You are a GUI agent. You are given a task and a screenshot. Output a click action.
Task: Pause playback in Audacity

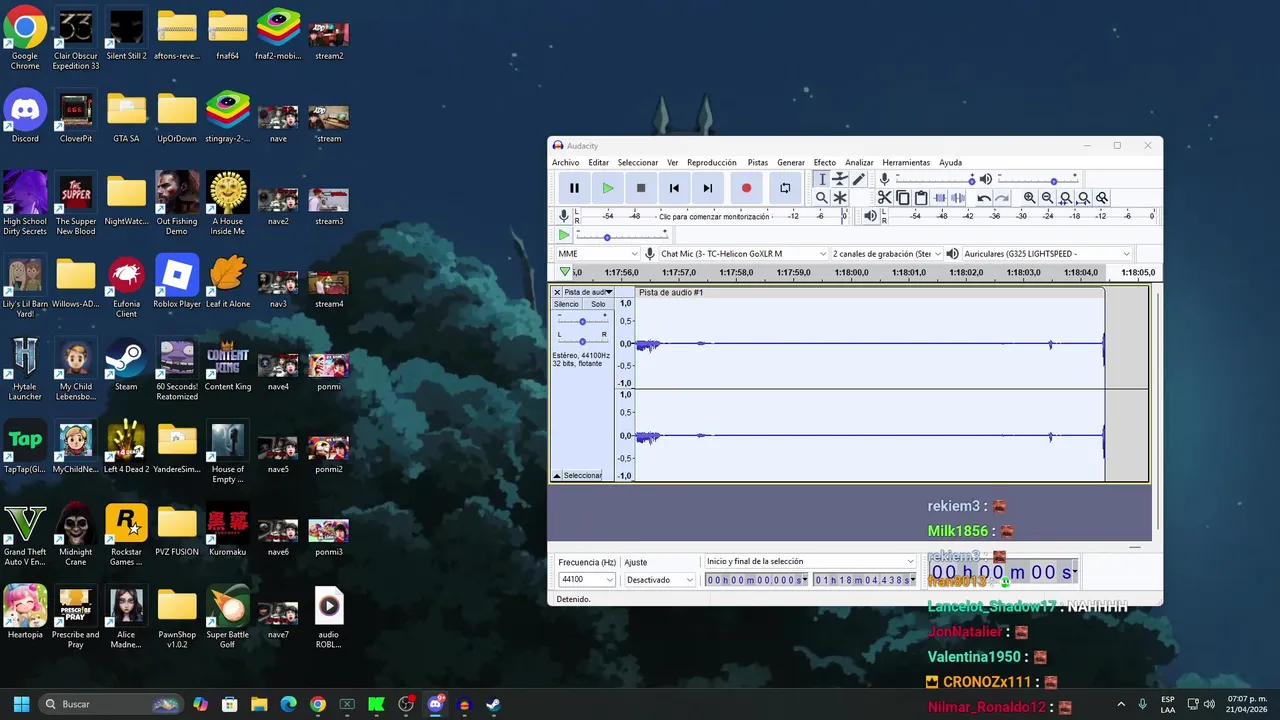click(x=574, y=188)
